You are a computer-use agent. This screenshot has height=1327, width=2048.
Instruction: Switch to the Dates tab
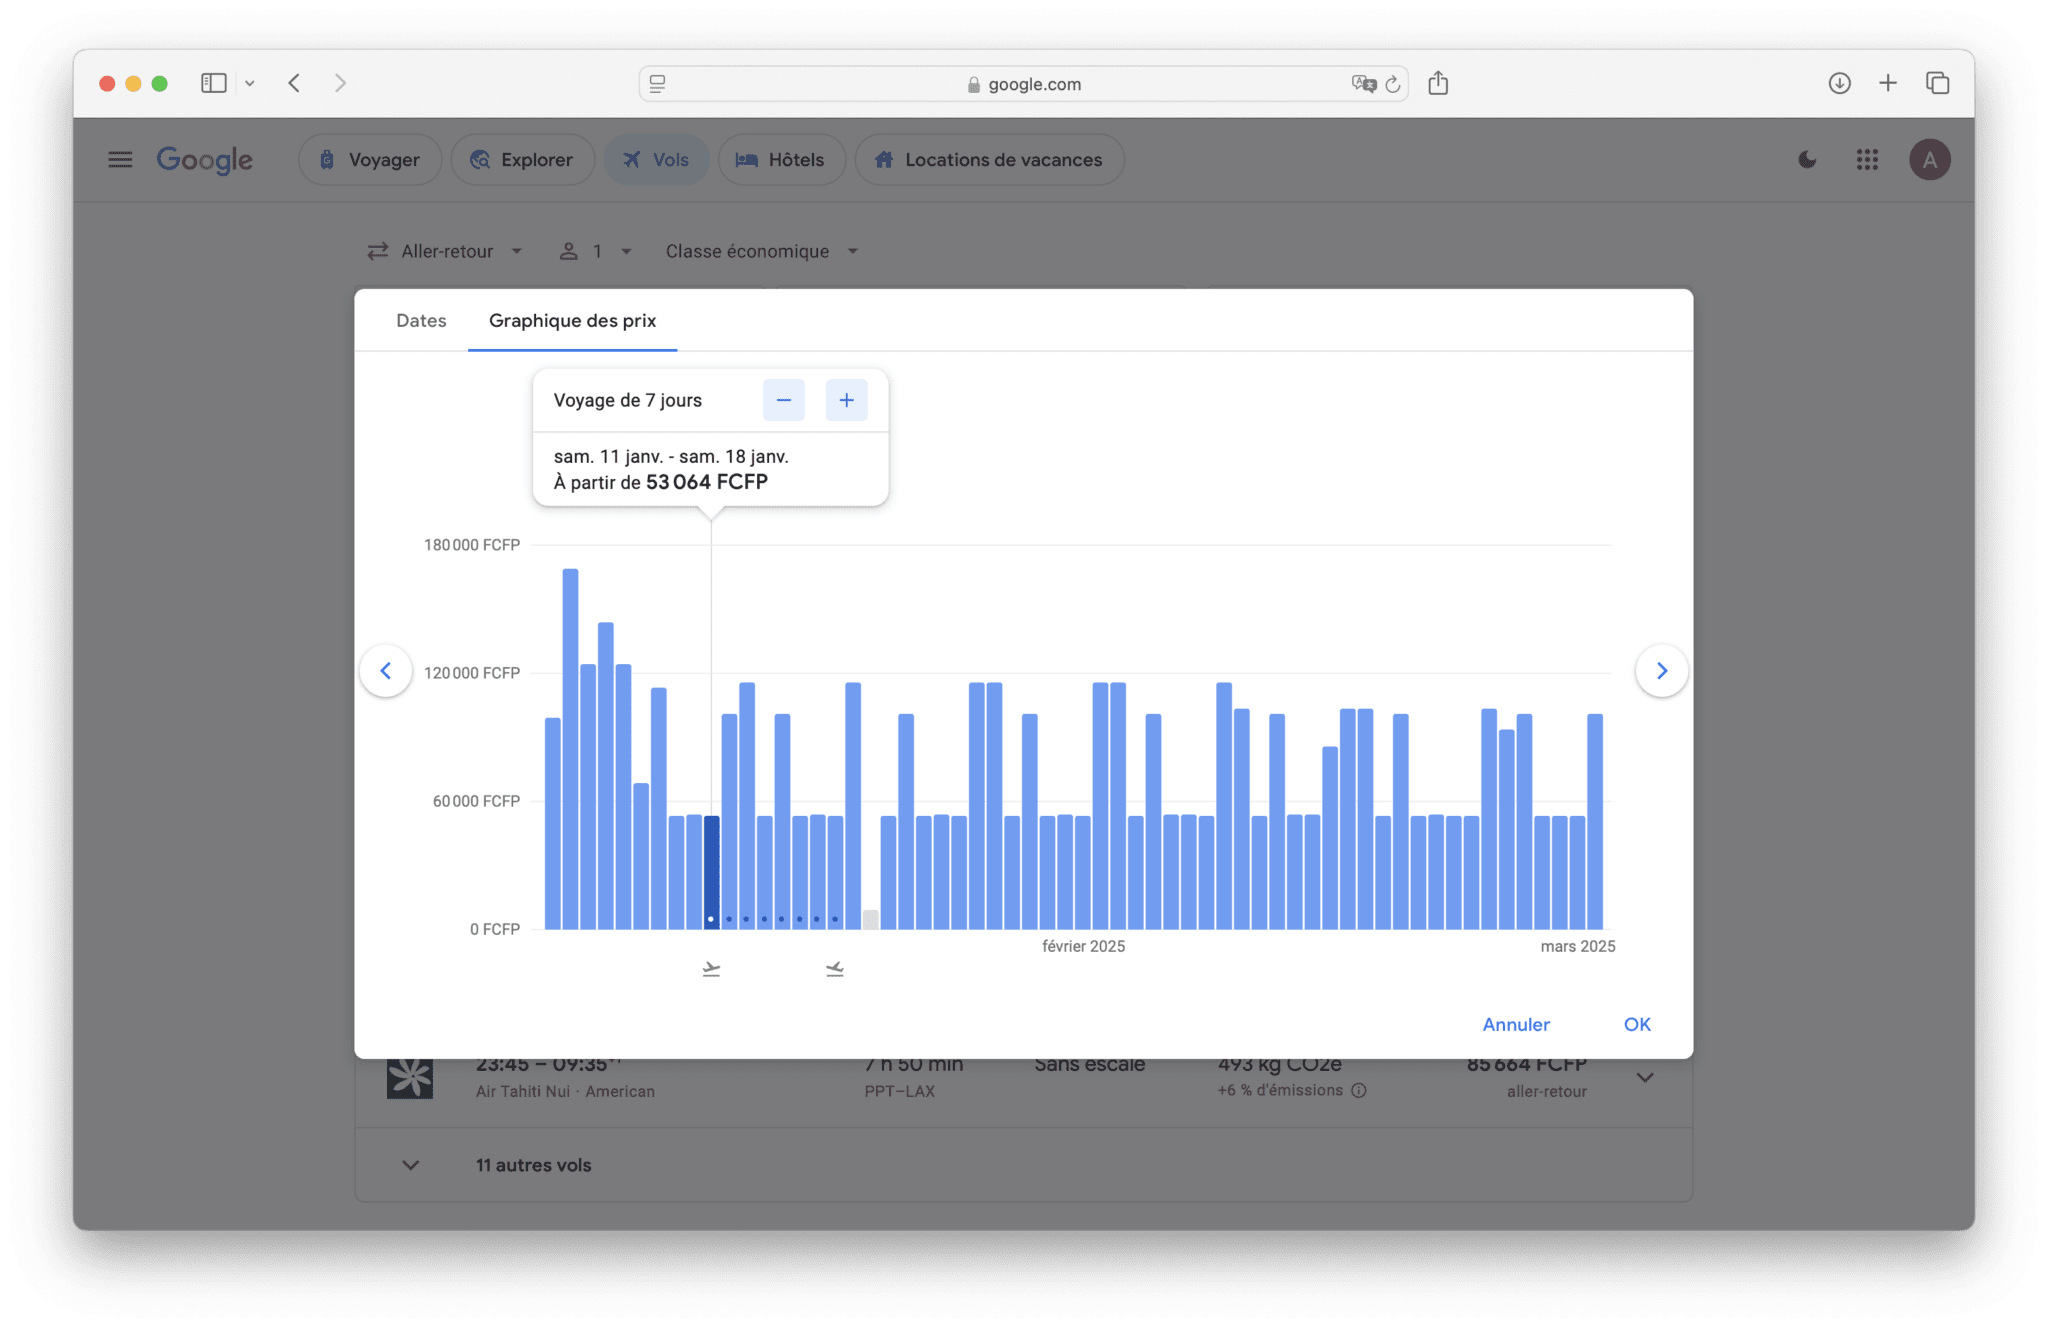click(421, 321)
